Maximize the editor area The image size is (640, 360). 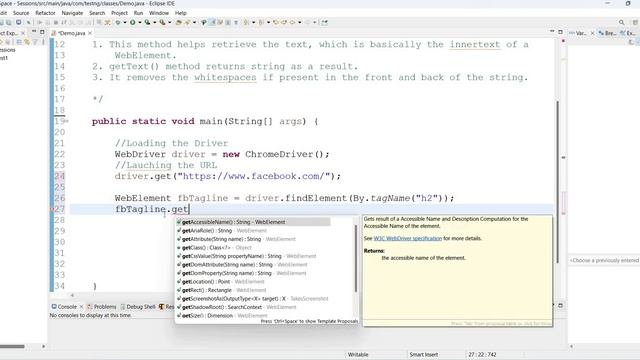[x=560, y=31]
